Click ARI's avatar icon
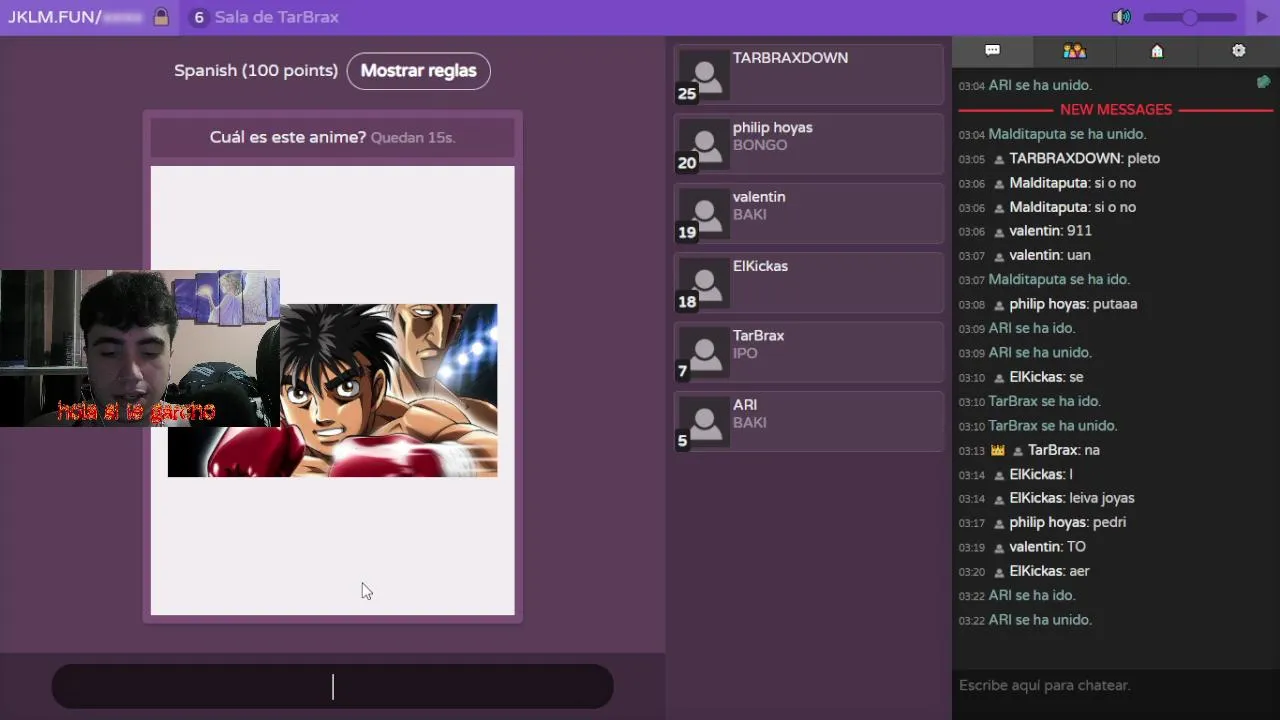 [x=704, y=422]
